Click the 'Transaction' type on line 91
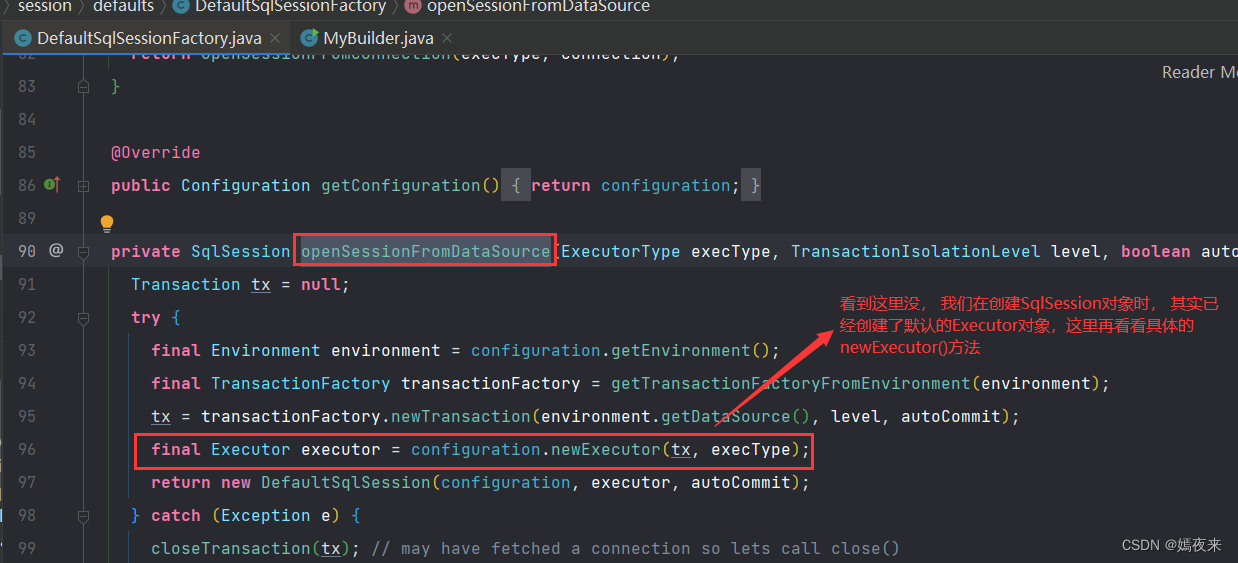 (x=186, y=284)
